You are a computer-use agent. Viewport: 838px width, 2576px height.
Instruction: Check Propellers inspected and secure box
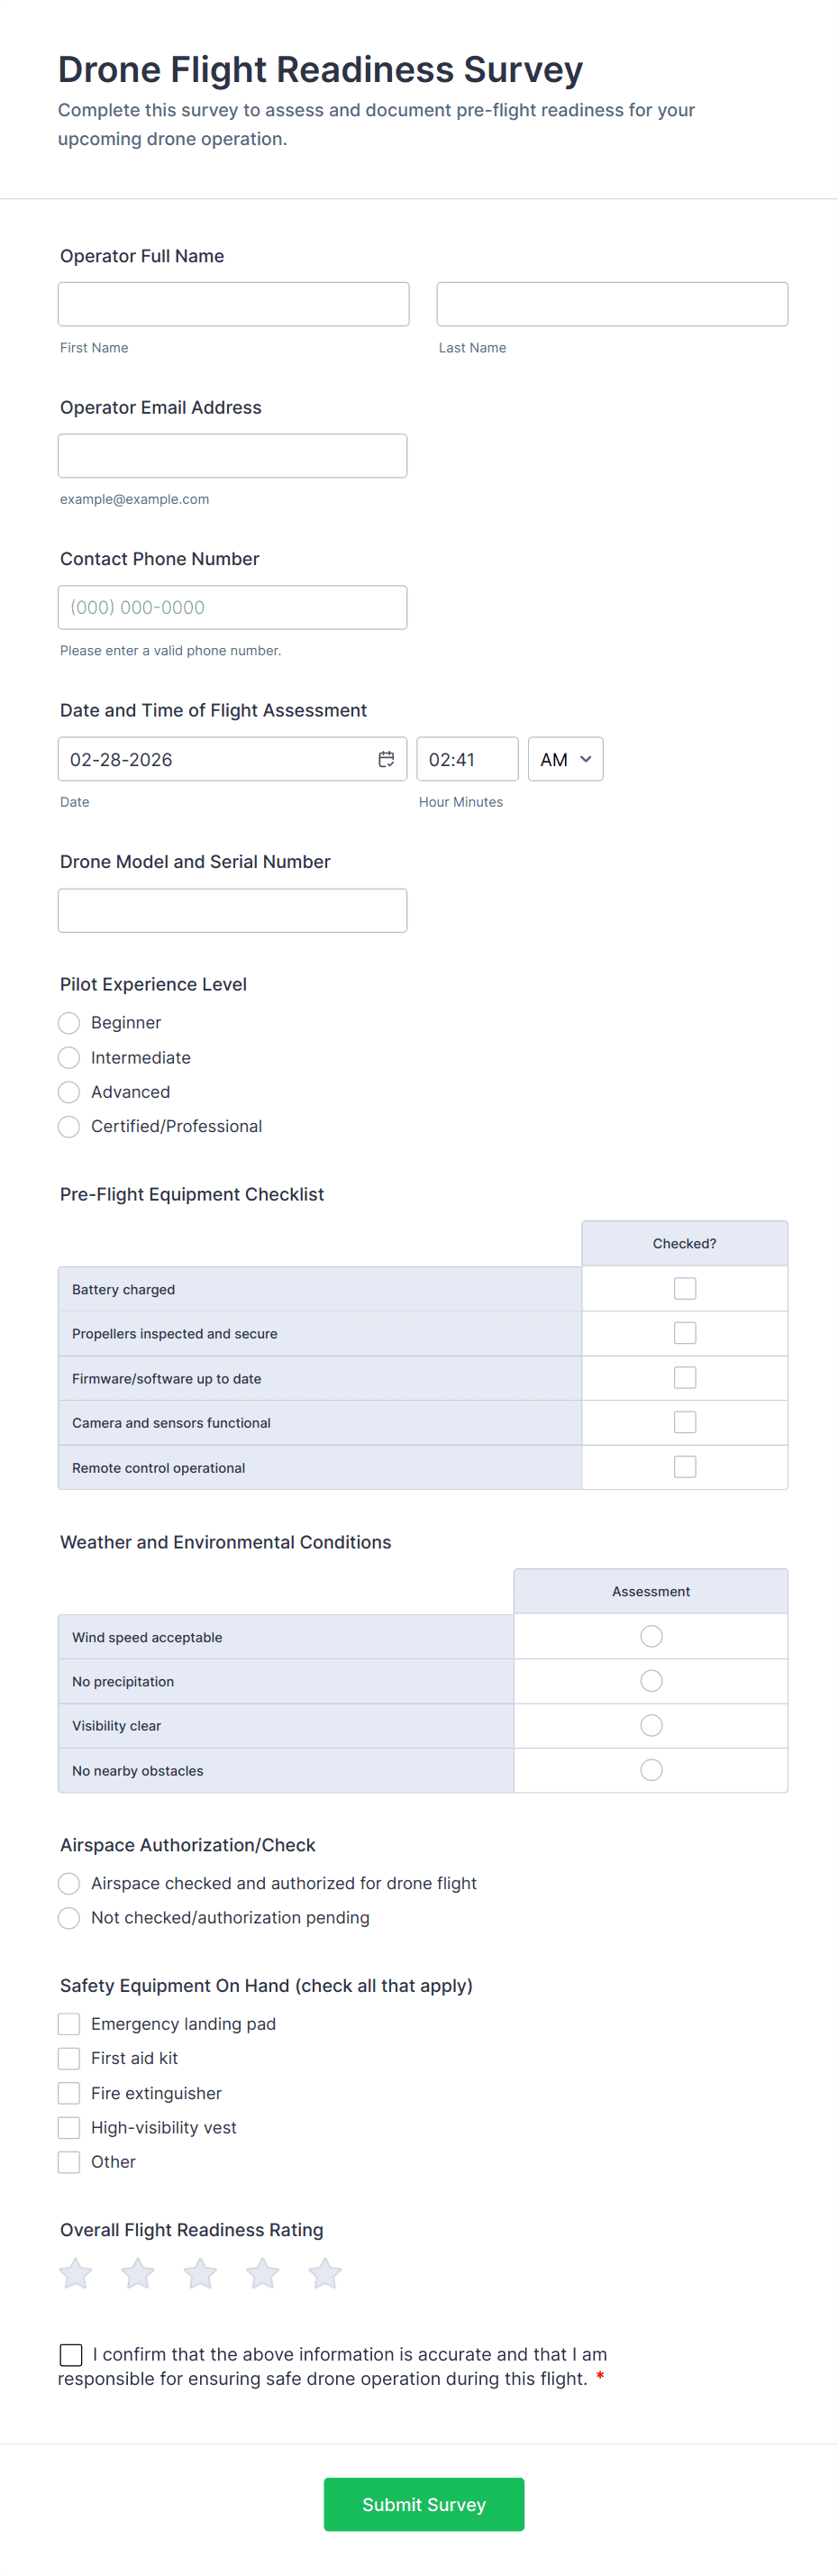(685, 1333)
